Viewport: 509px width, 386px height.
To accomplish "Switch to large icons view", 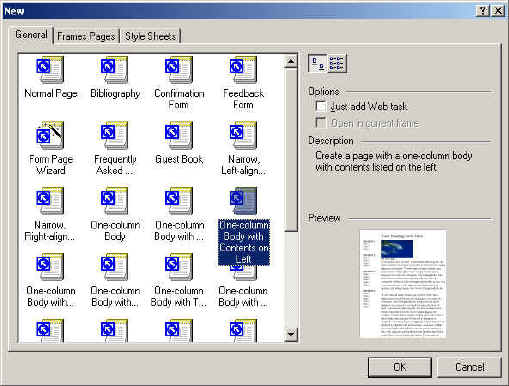I will click(318, 63).
